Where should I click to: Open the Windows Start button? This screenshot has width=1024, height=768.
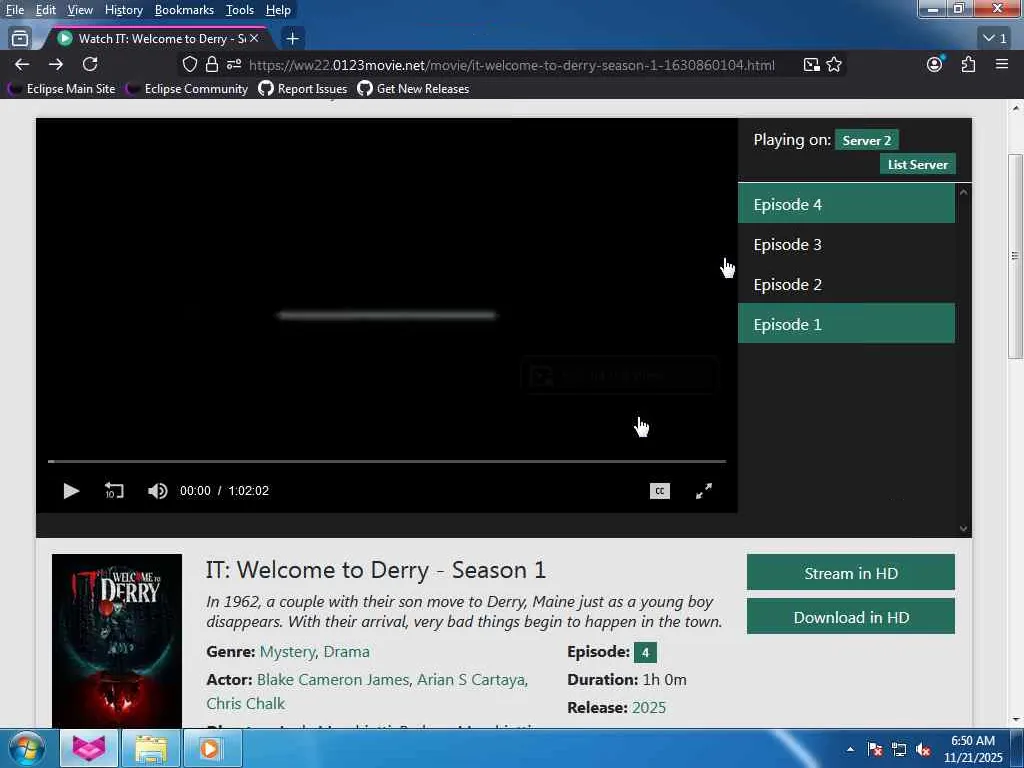point(26,748)
